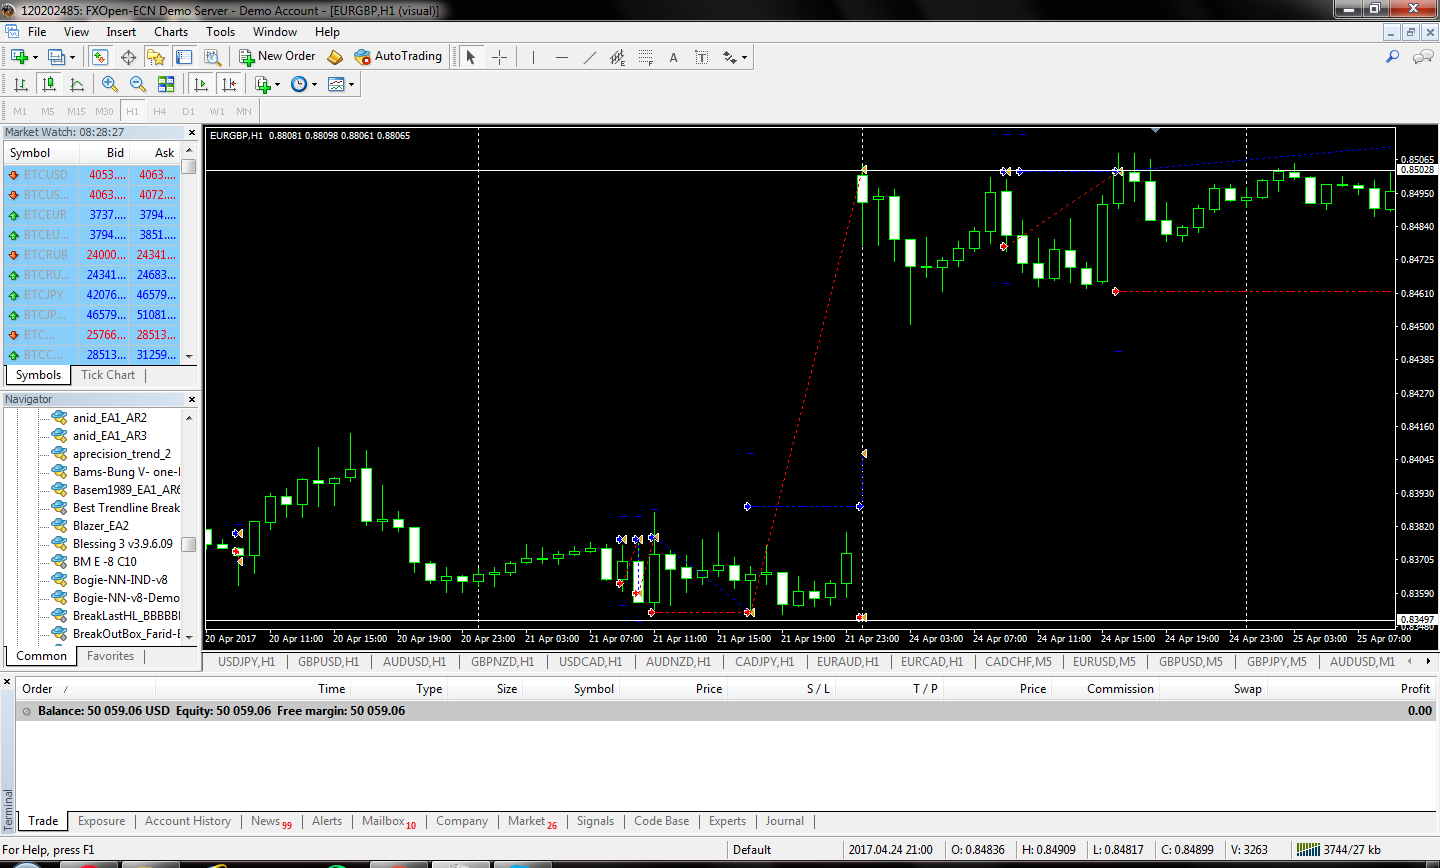
Task: Toggle the Terminal window button
Action: pos(184,57)
